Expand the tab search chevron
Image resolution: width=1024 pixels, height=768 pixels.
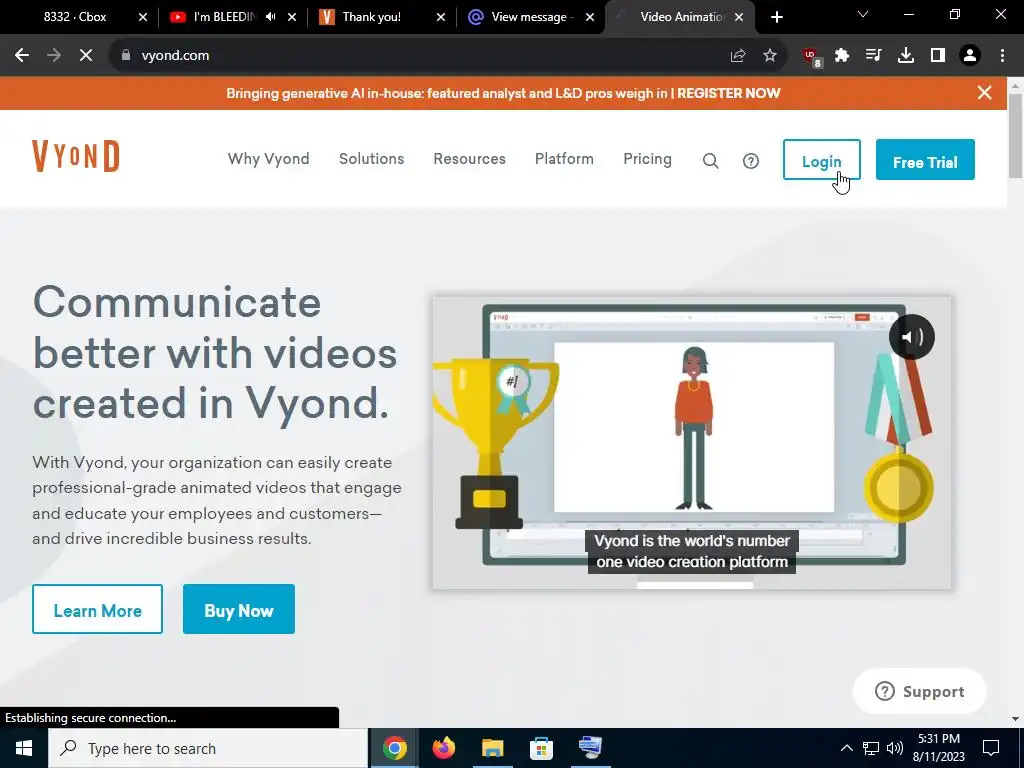[x=863, y=14]
